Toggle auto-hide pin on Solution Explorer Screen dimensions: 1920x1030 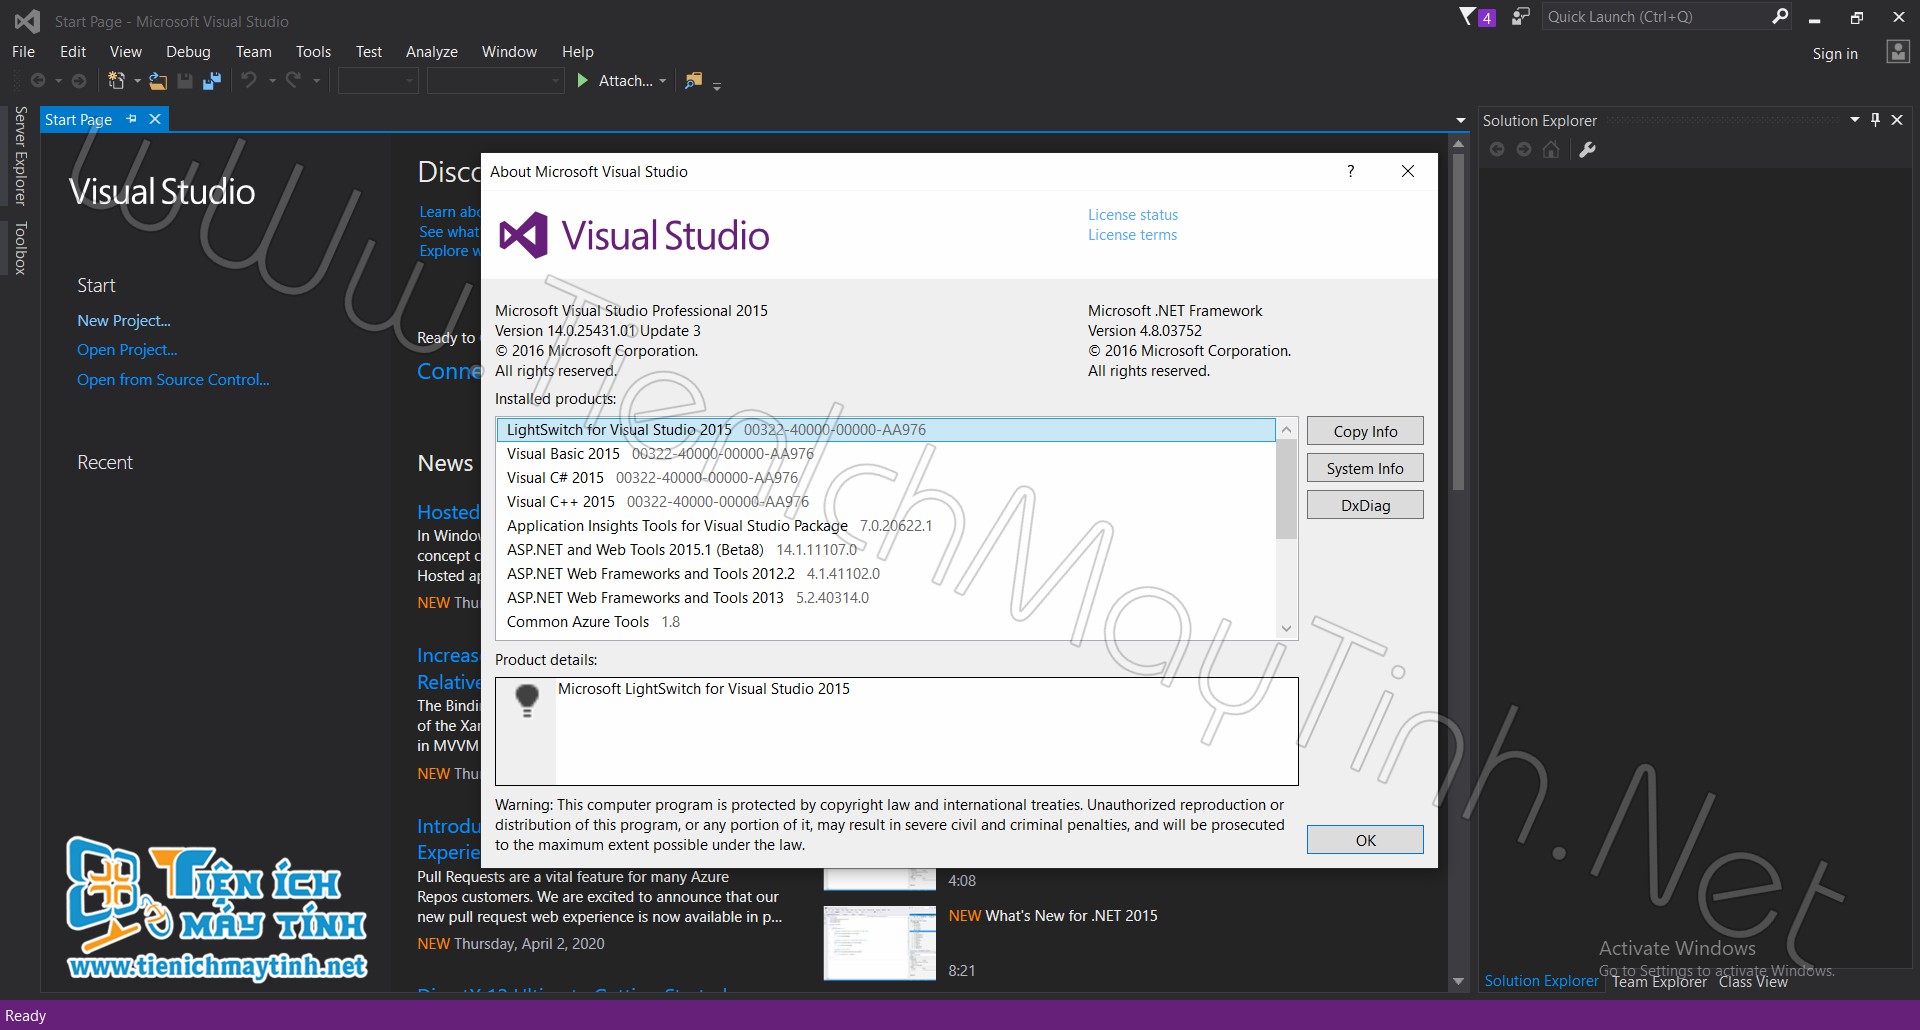tap(1876, 120)
